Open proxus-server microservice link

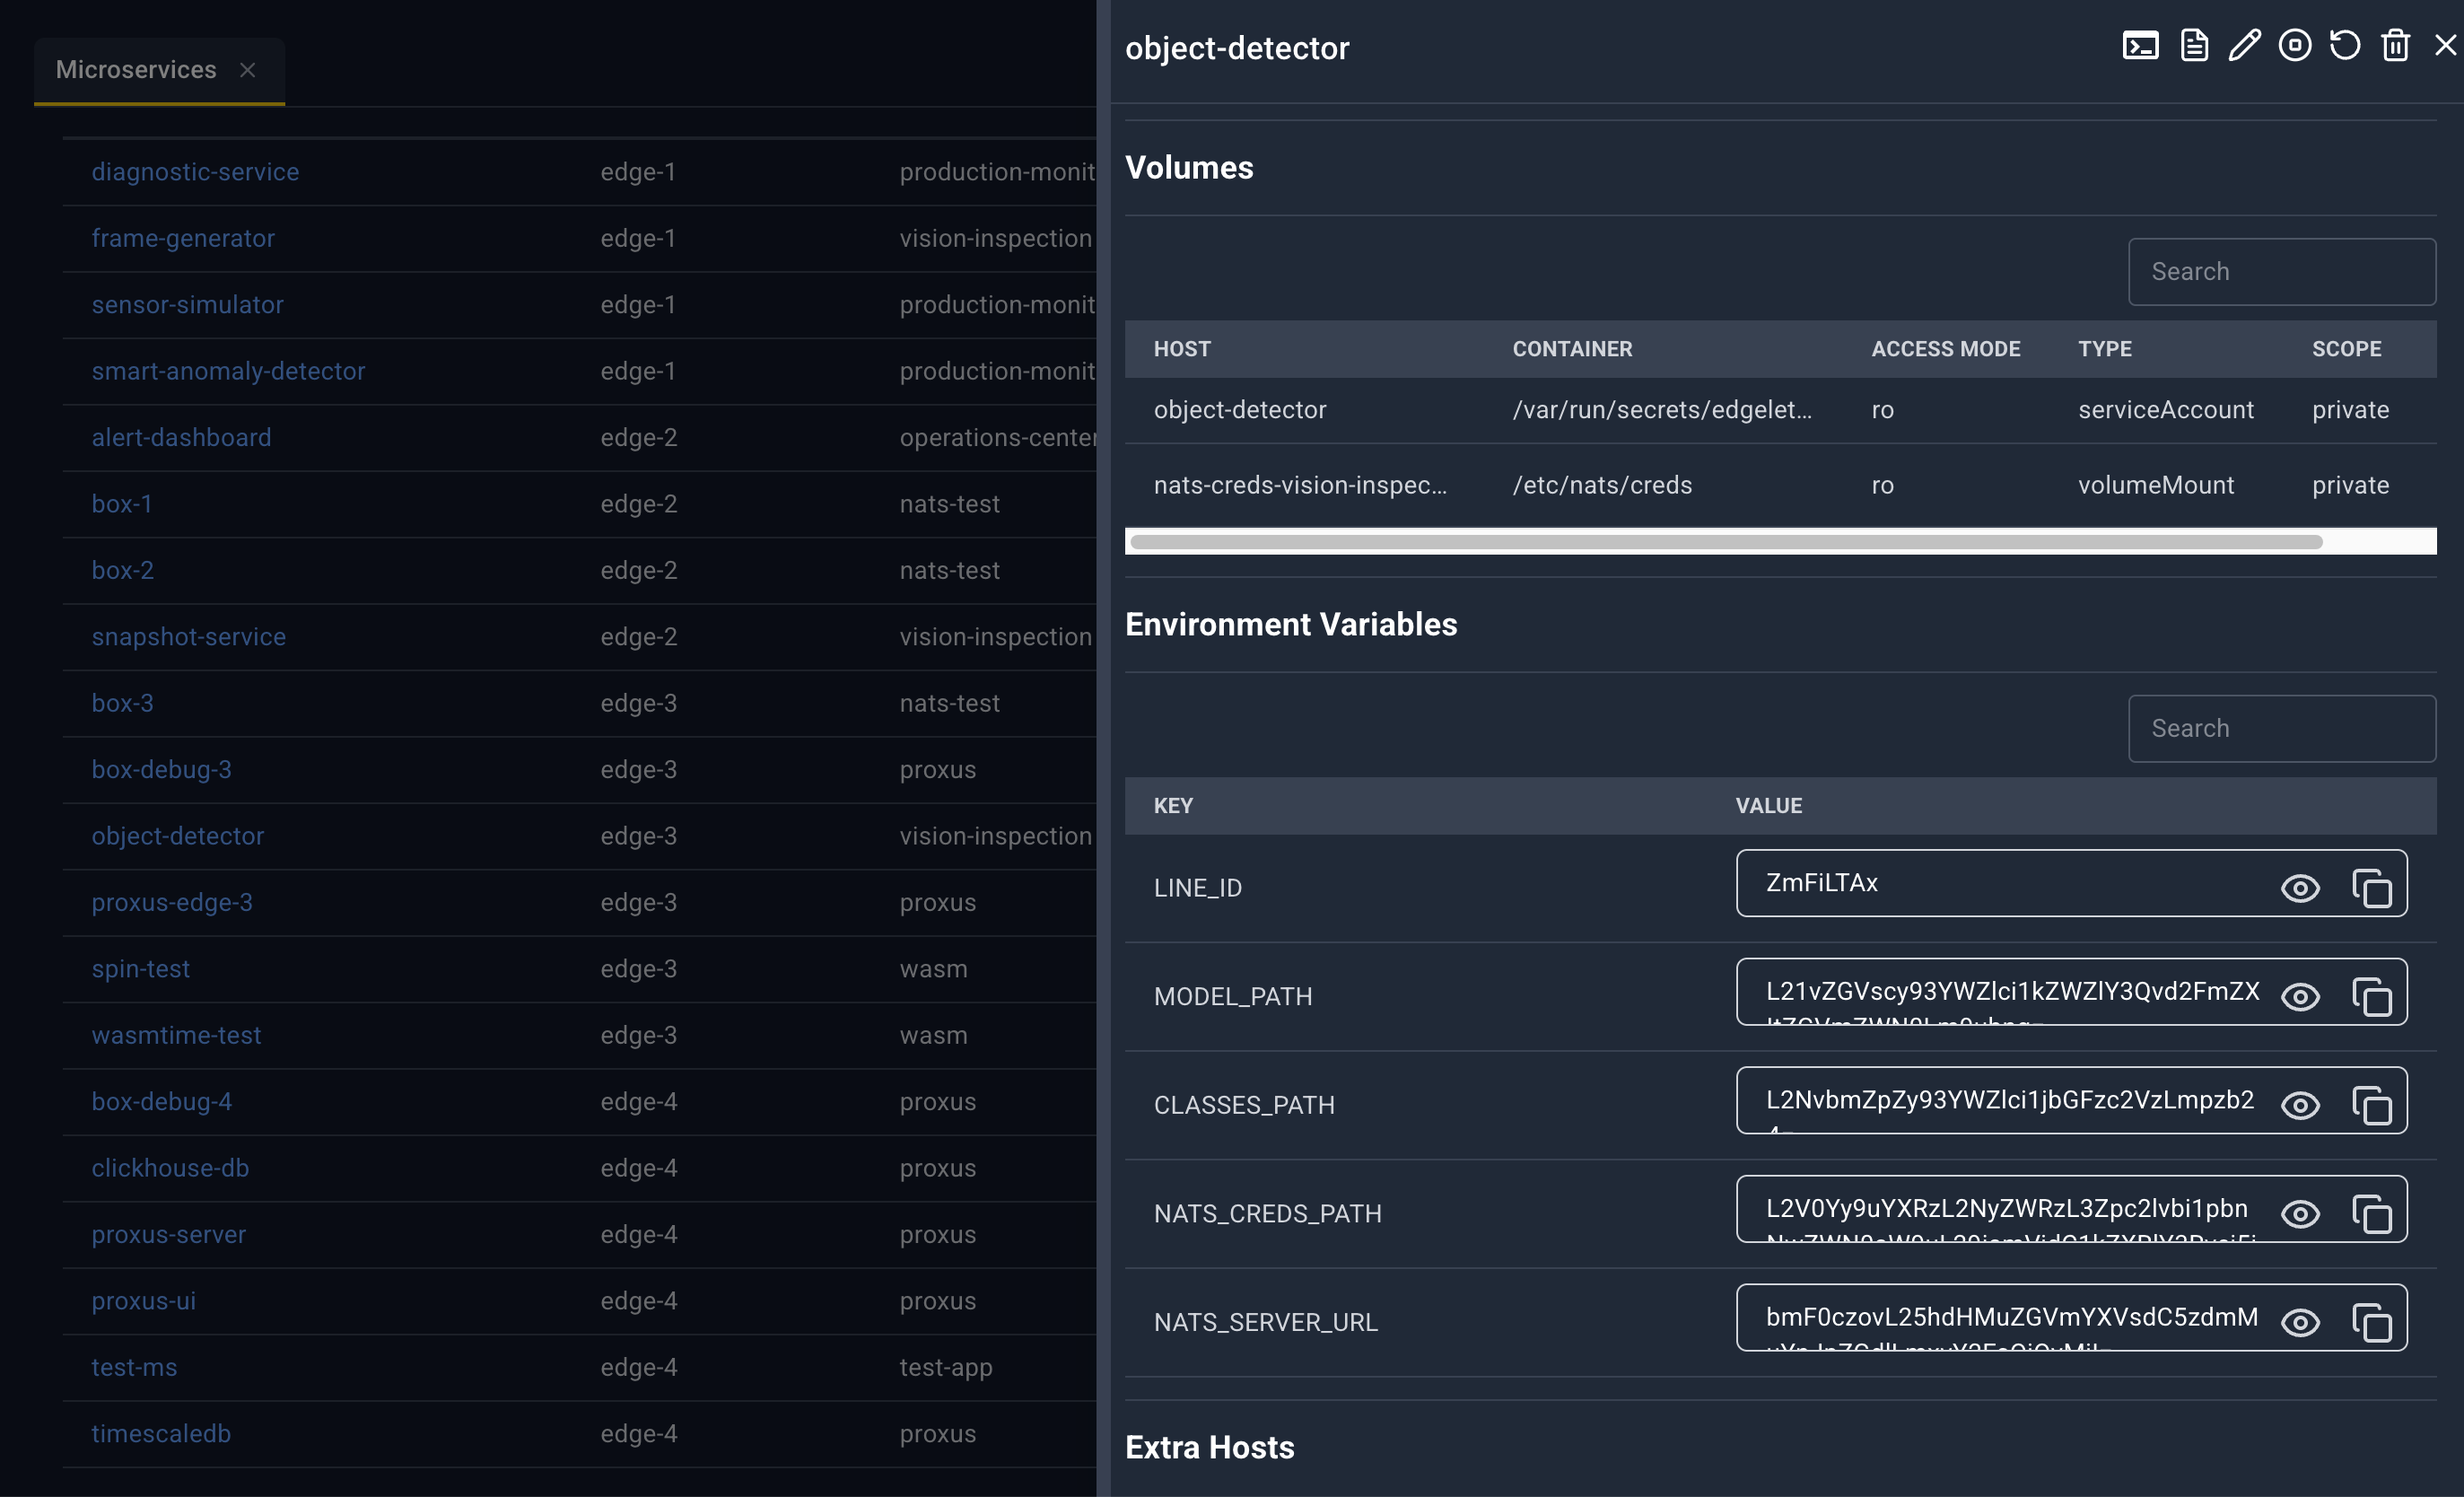(168, 1234)
